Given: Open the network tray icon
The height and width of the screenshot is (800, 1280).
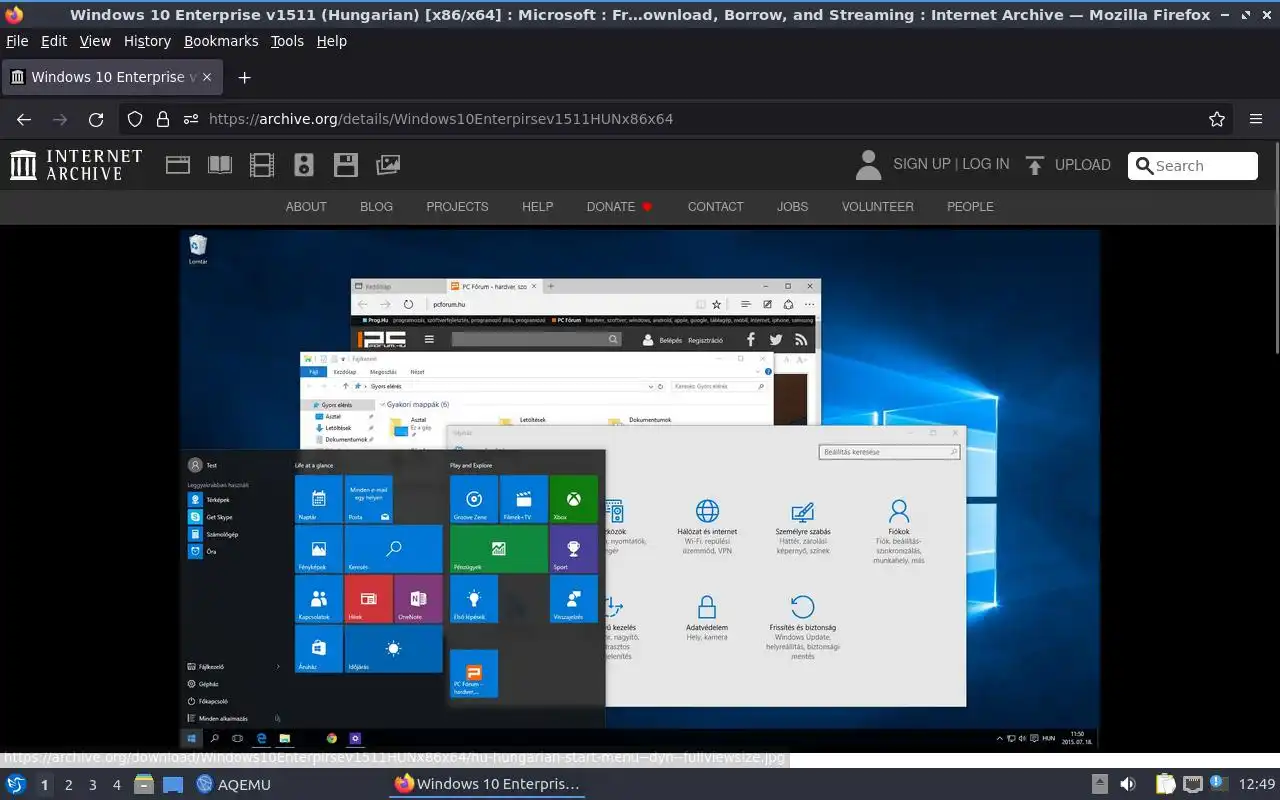Looking at the screenshot, I should pyautogui.click(x=1192, y=784).
